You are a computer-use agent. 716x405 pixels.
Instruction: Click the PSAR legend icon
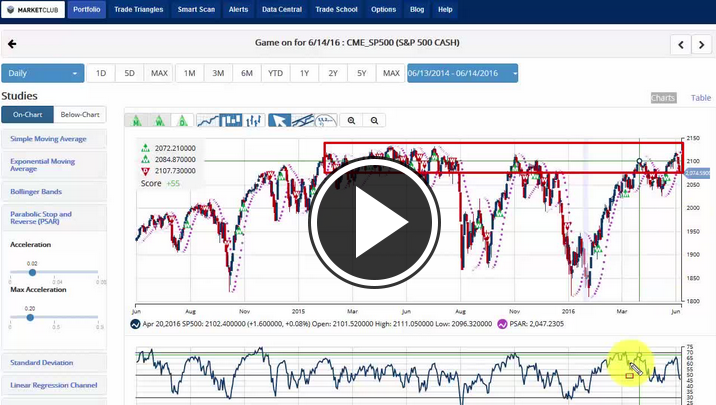point(502,324)
